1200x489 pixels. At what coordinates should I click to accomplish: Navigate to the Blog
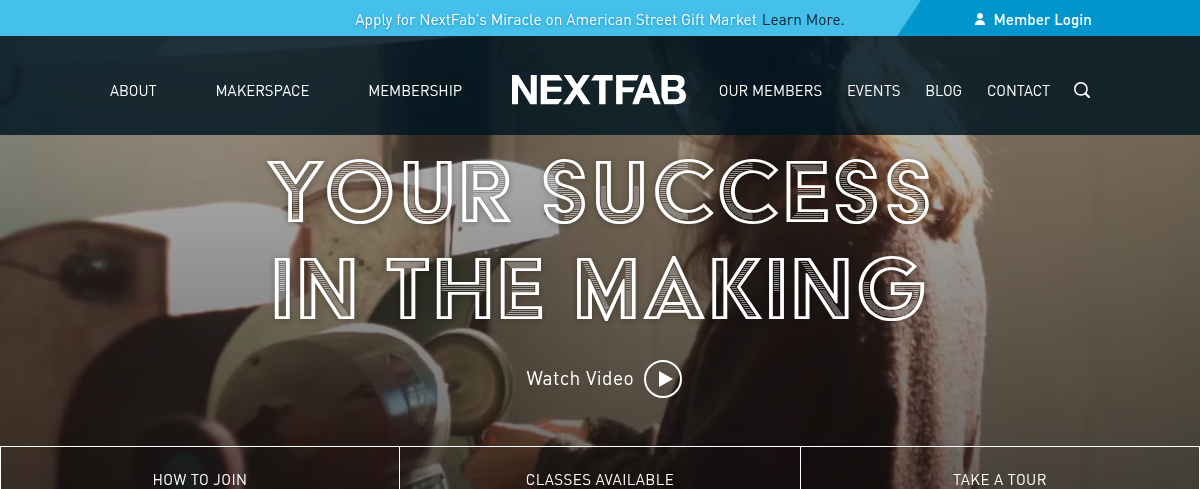click(944, 91)
